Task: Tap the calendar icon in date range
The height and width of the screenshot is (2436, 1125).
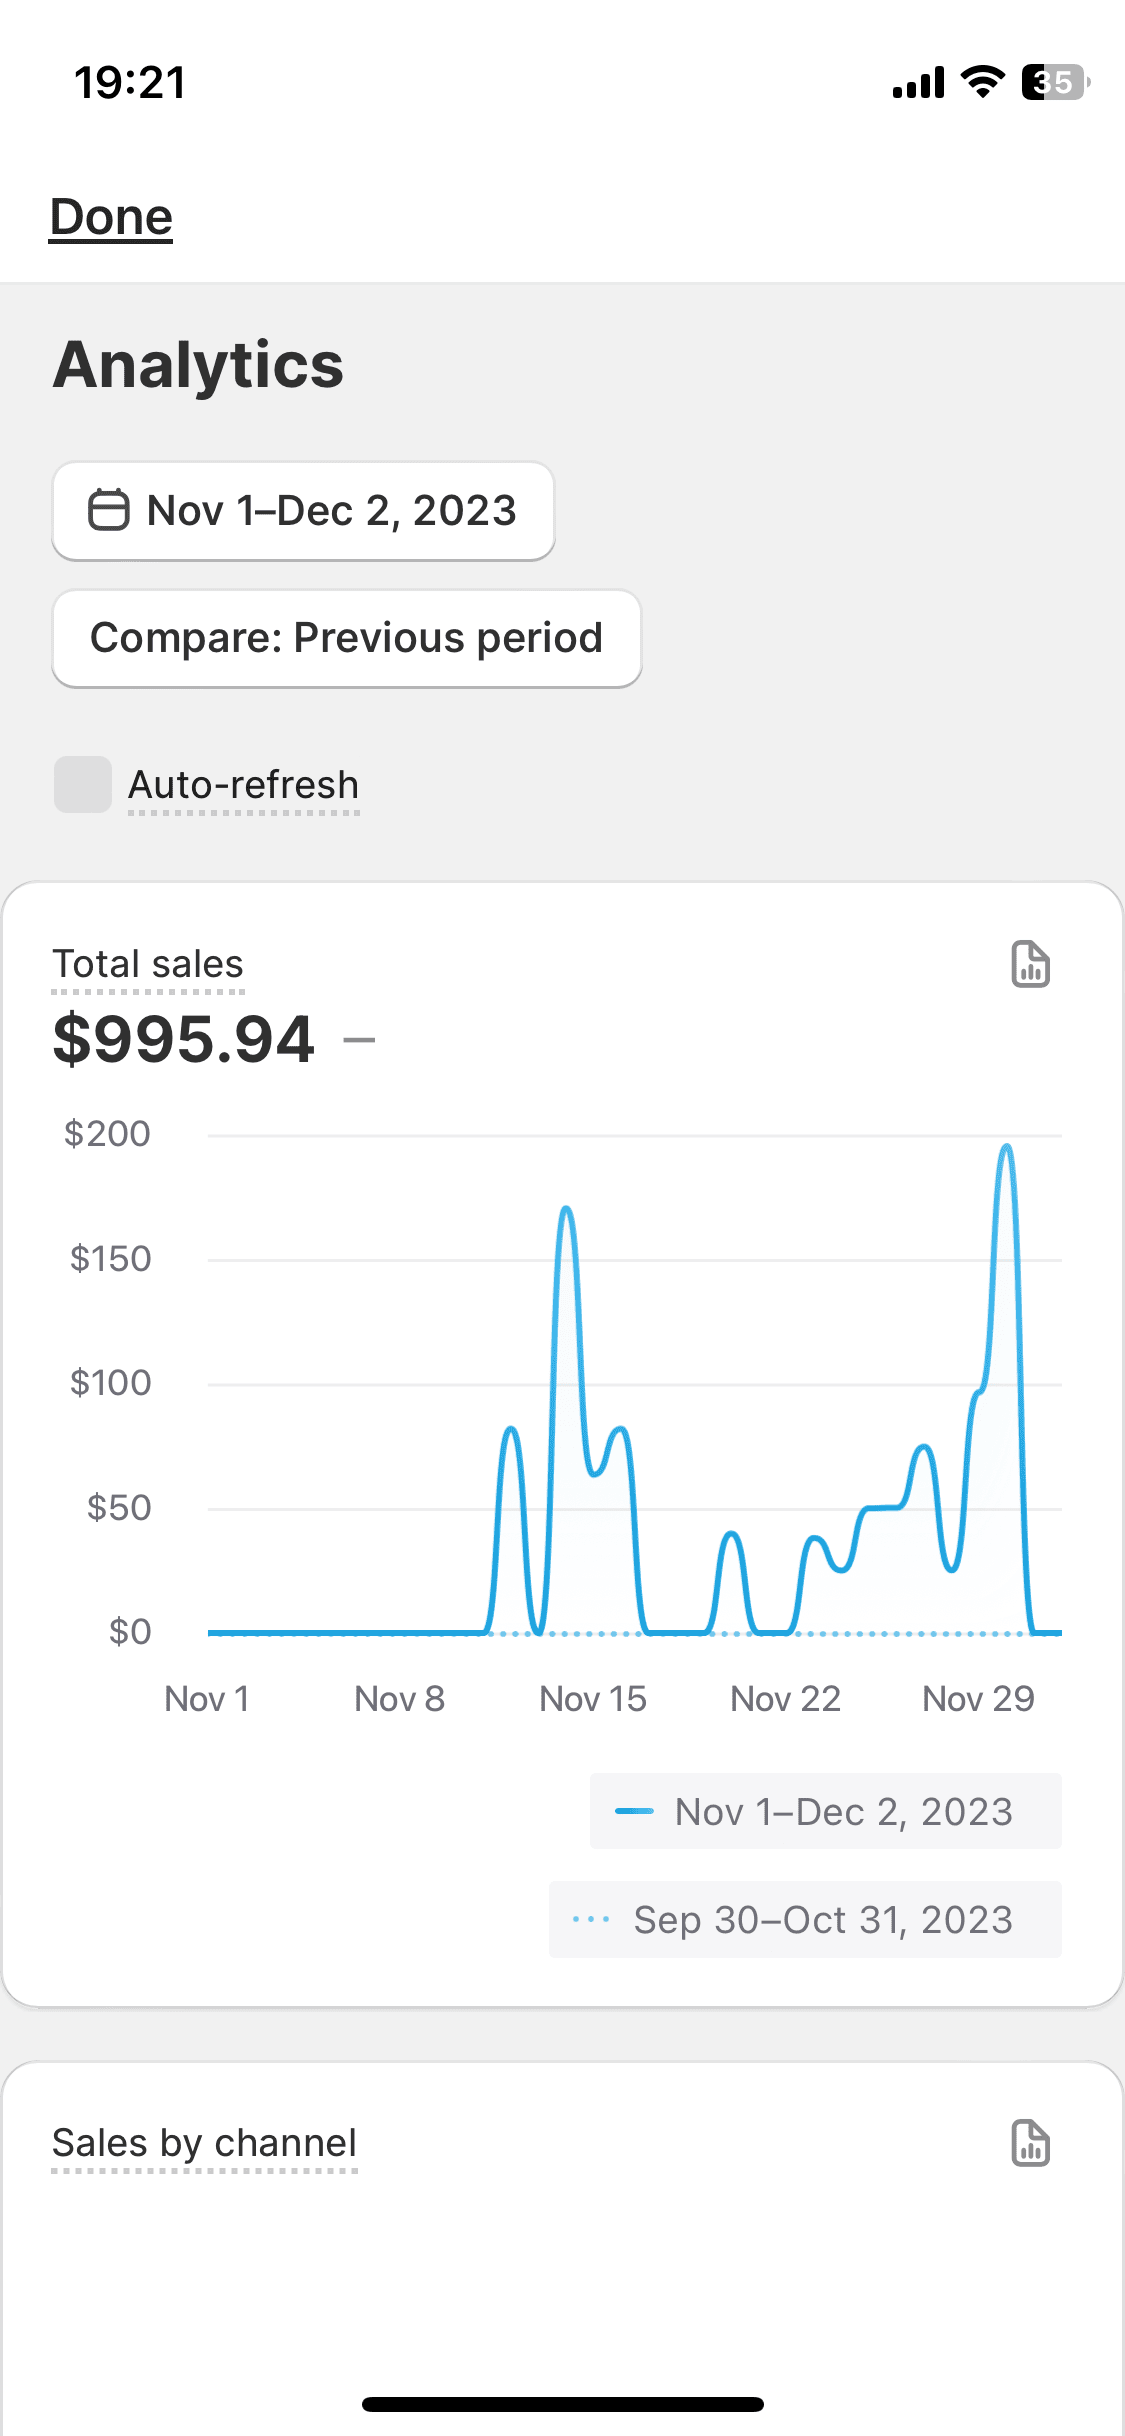Action: pyautogui.click(x=109, y=510)
